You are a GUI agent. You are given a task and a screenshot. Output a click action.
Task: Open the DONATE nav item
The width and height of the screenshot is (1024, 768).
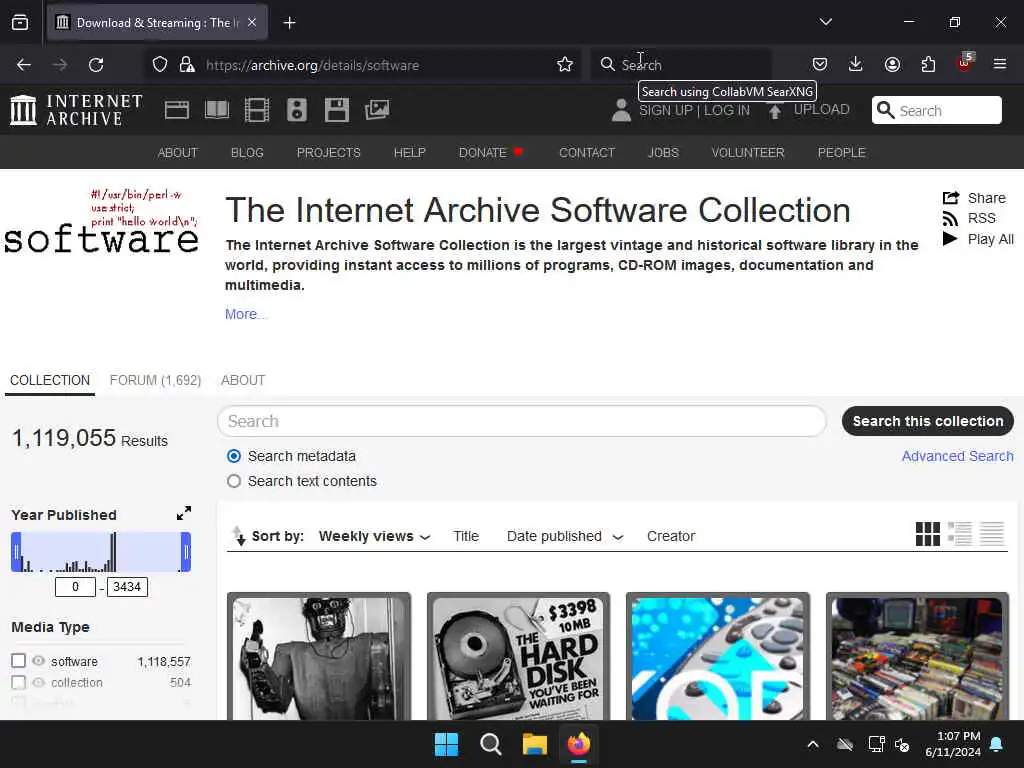coord(490,152)
